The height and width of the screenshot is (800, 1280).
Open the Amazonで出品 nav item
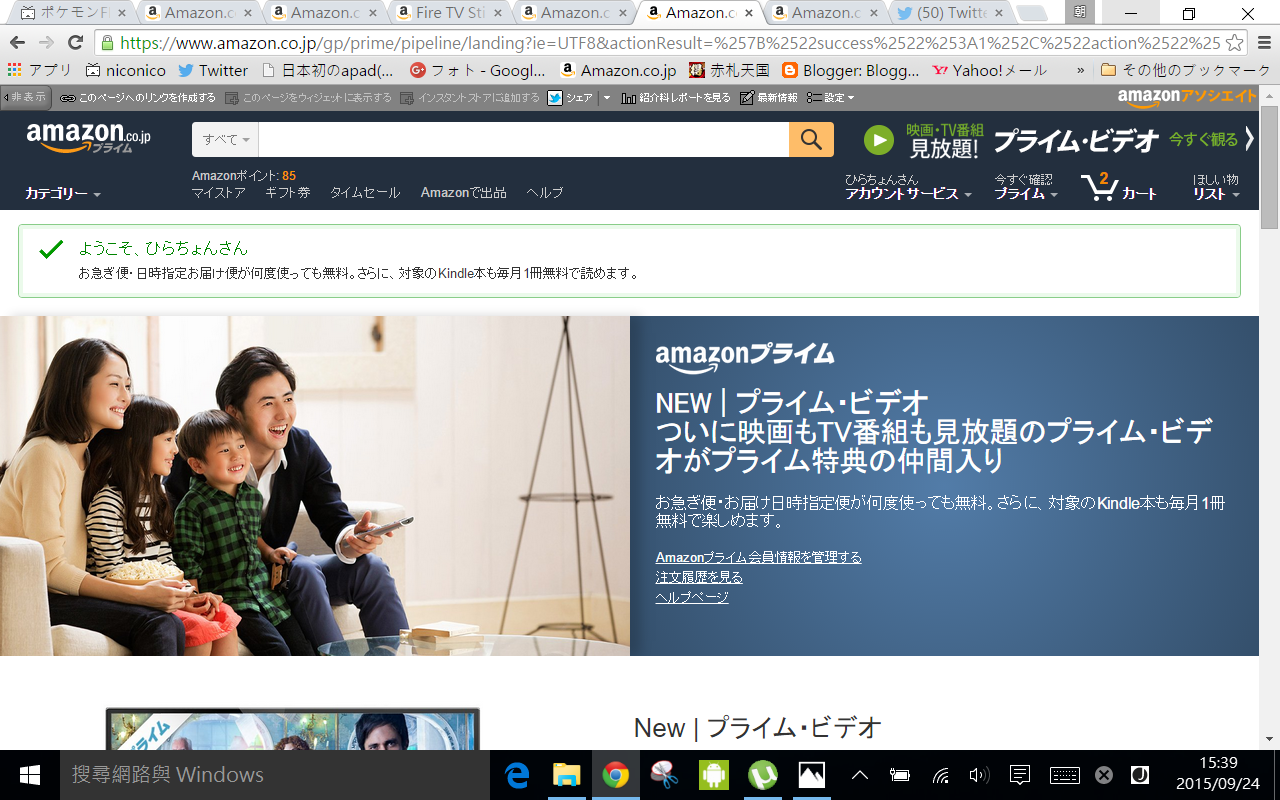pos(463,193)
